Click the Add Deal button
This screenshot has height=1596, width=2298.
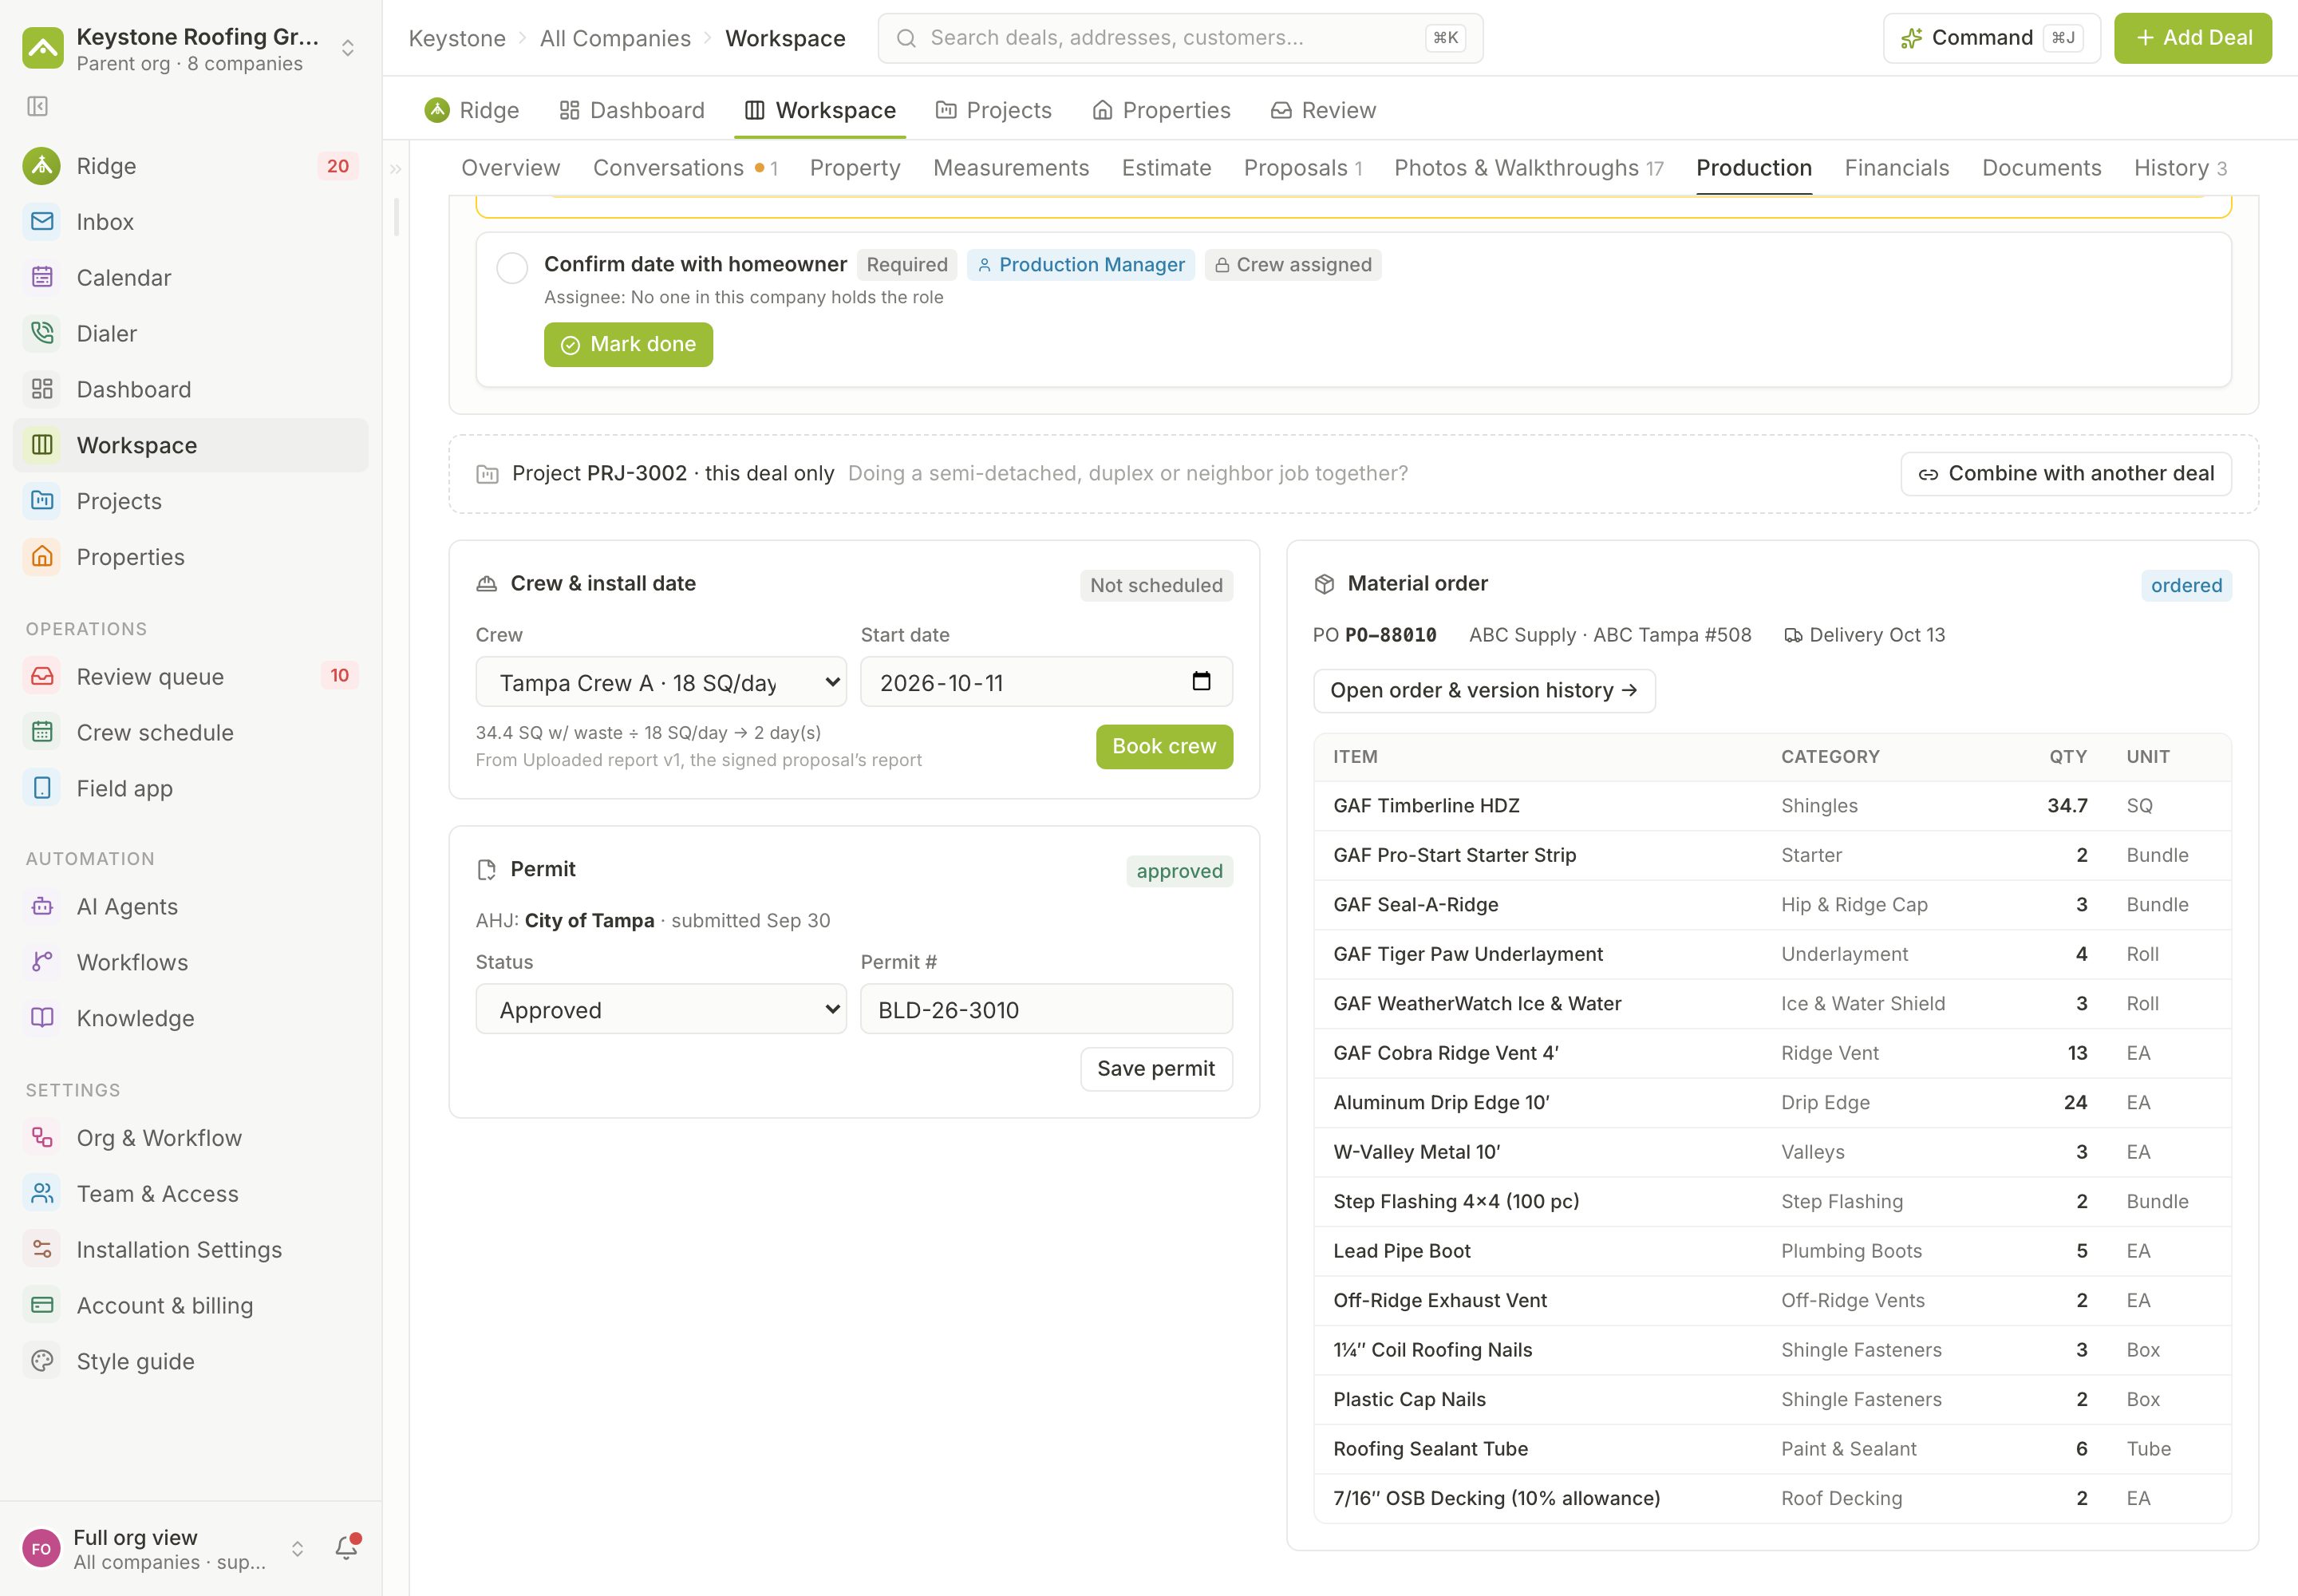click(x=2193, y=38)
